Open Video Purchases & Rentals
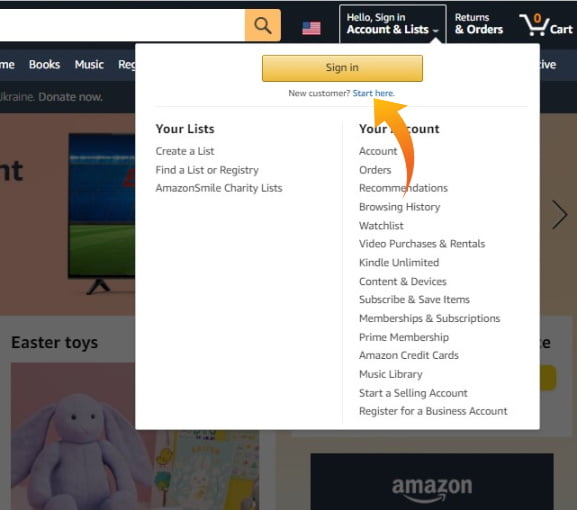Viewport: 577px width, 510px height. click(422, 244)
